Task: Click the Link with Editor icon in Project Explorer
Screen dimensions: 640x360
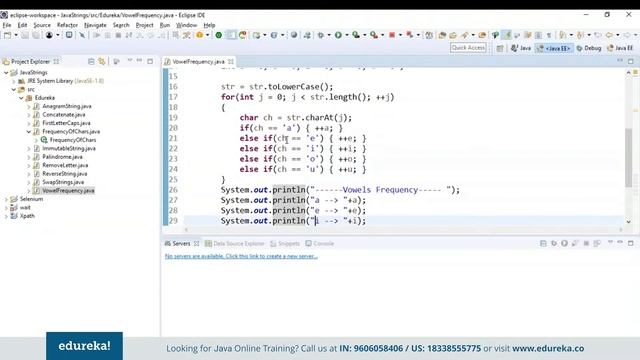Action: [102, 62]
